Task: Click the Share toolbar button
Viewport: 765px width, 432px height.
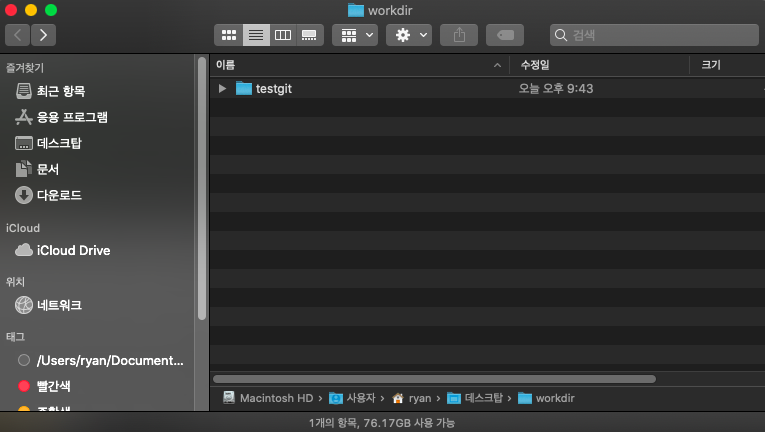Action: point(459,35)
